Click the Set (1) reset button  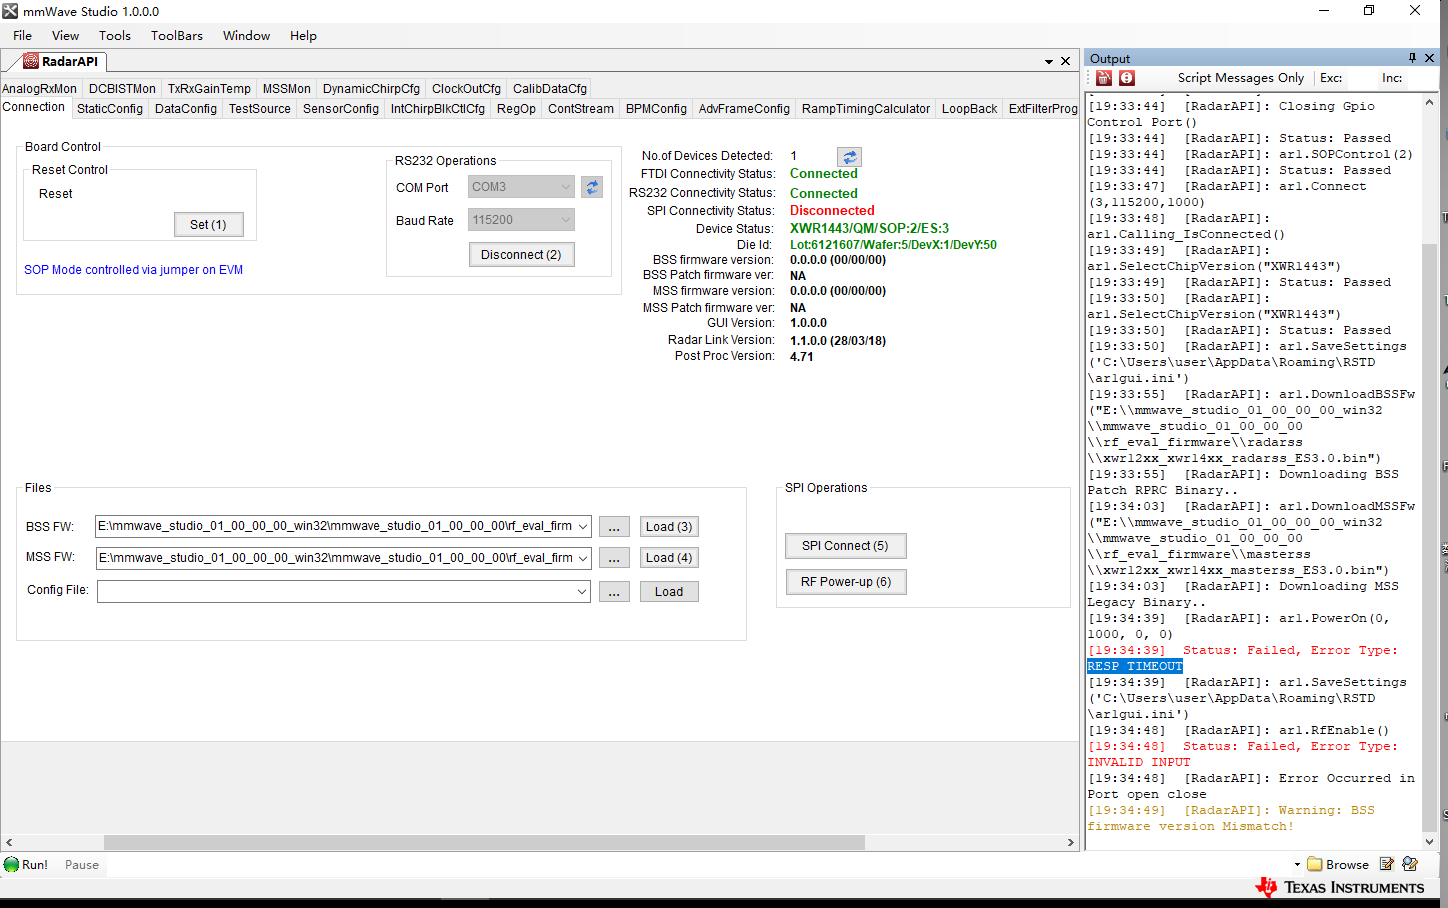pyautogui.click(x=208, y=225)
